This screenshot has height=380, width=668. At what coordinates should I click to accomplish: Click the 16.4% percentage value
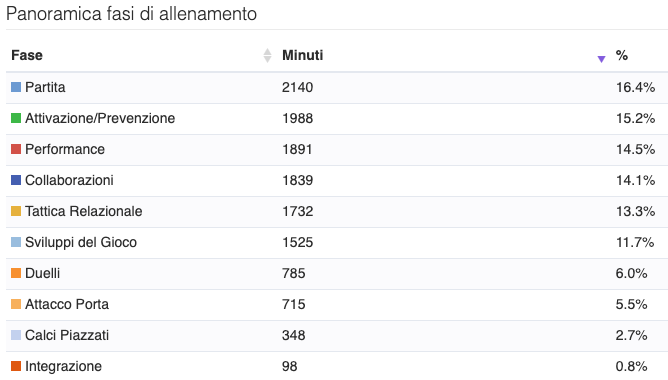coord(635,87)
